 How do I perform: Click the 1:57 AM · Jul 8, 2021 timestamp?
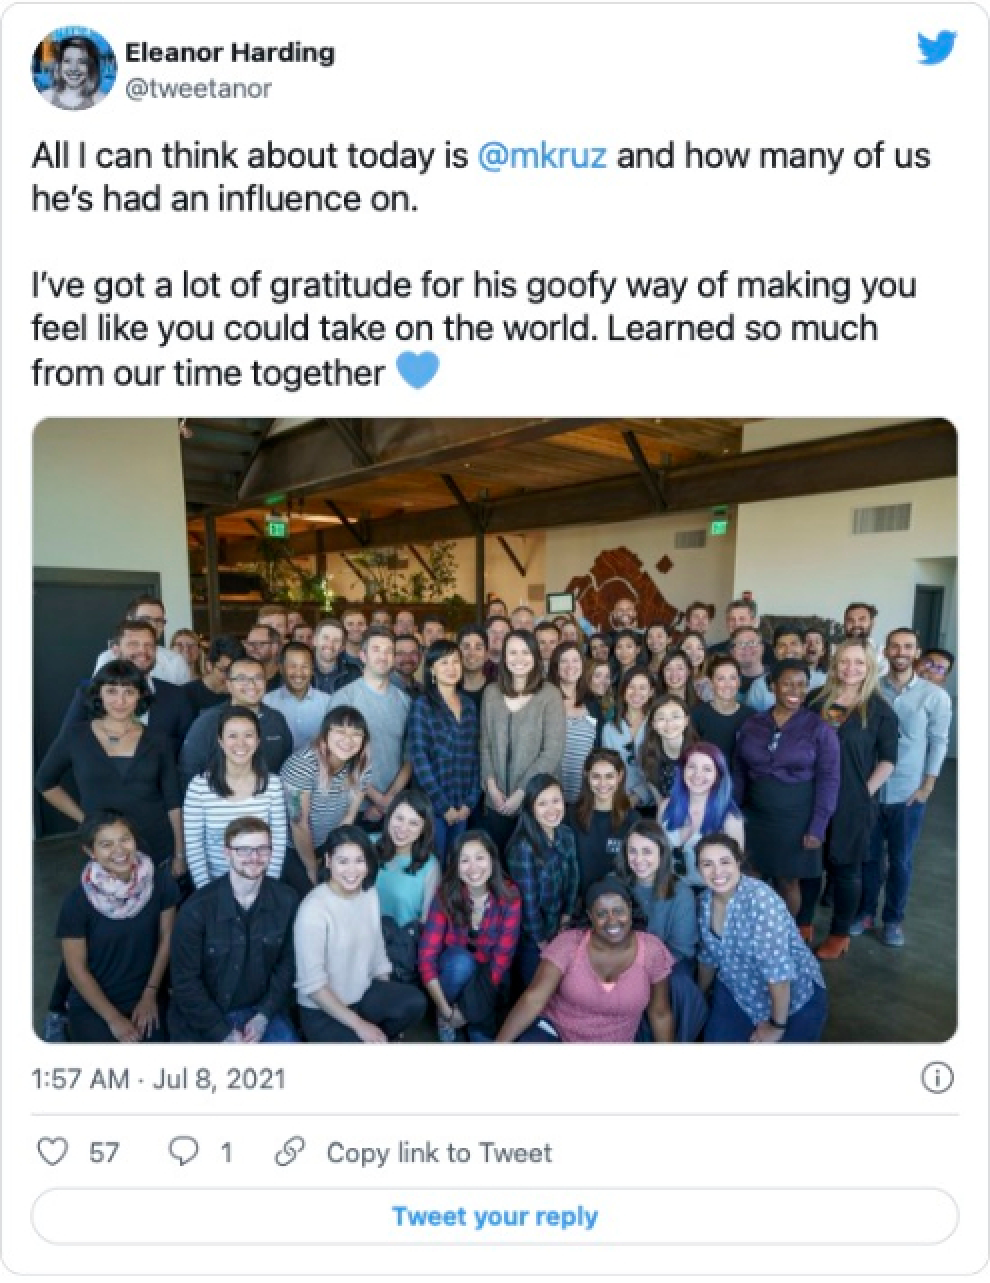point(159,1079)
